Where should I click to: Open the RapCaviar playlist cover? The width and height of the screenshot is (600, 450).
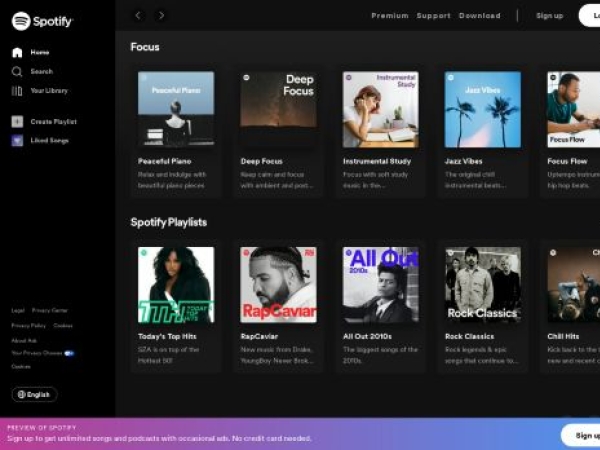click(278, 285)
